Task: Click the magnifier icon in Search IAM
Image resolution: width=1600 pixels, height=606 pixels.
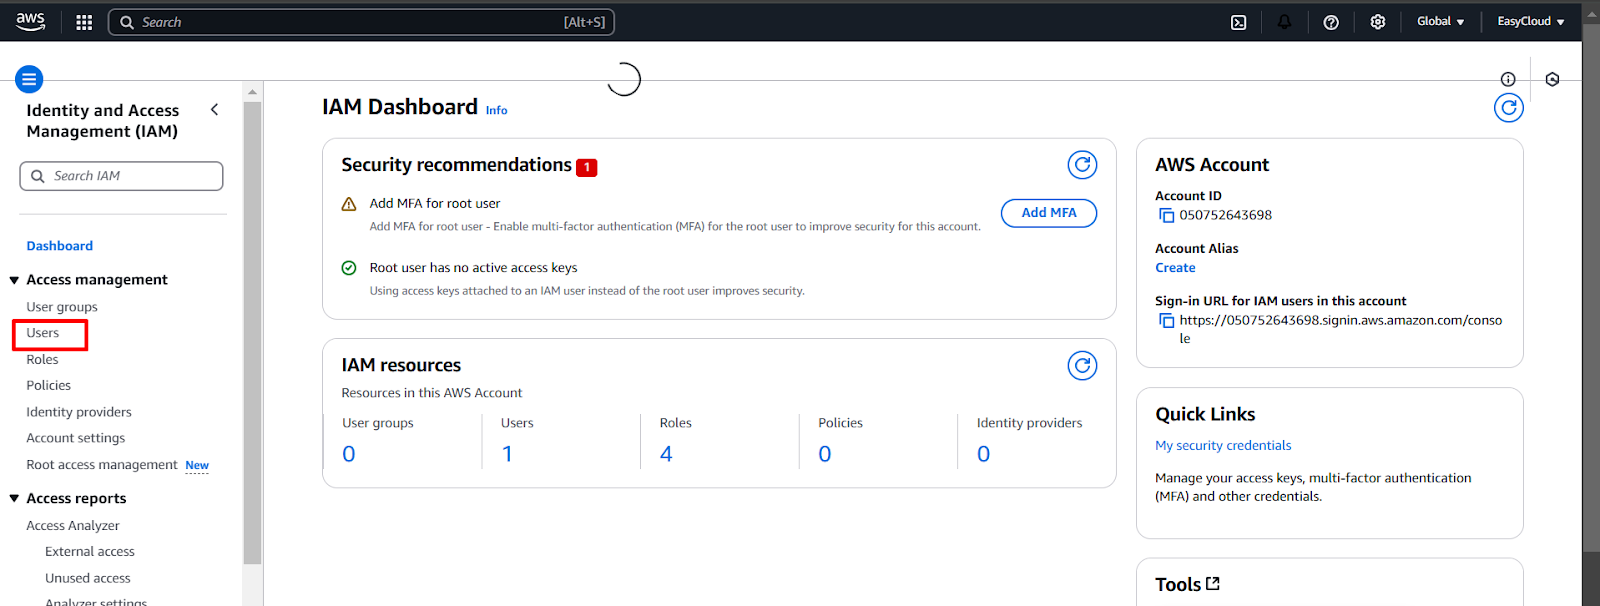Action: [38, 176]
